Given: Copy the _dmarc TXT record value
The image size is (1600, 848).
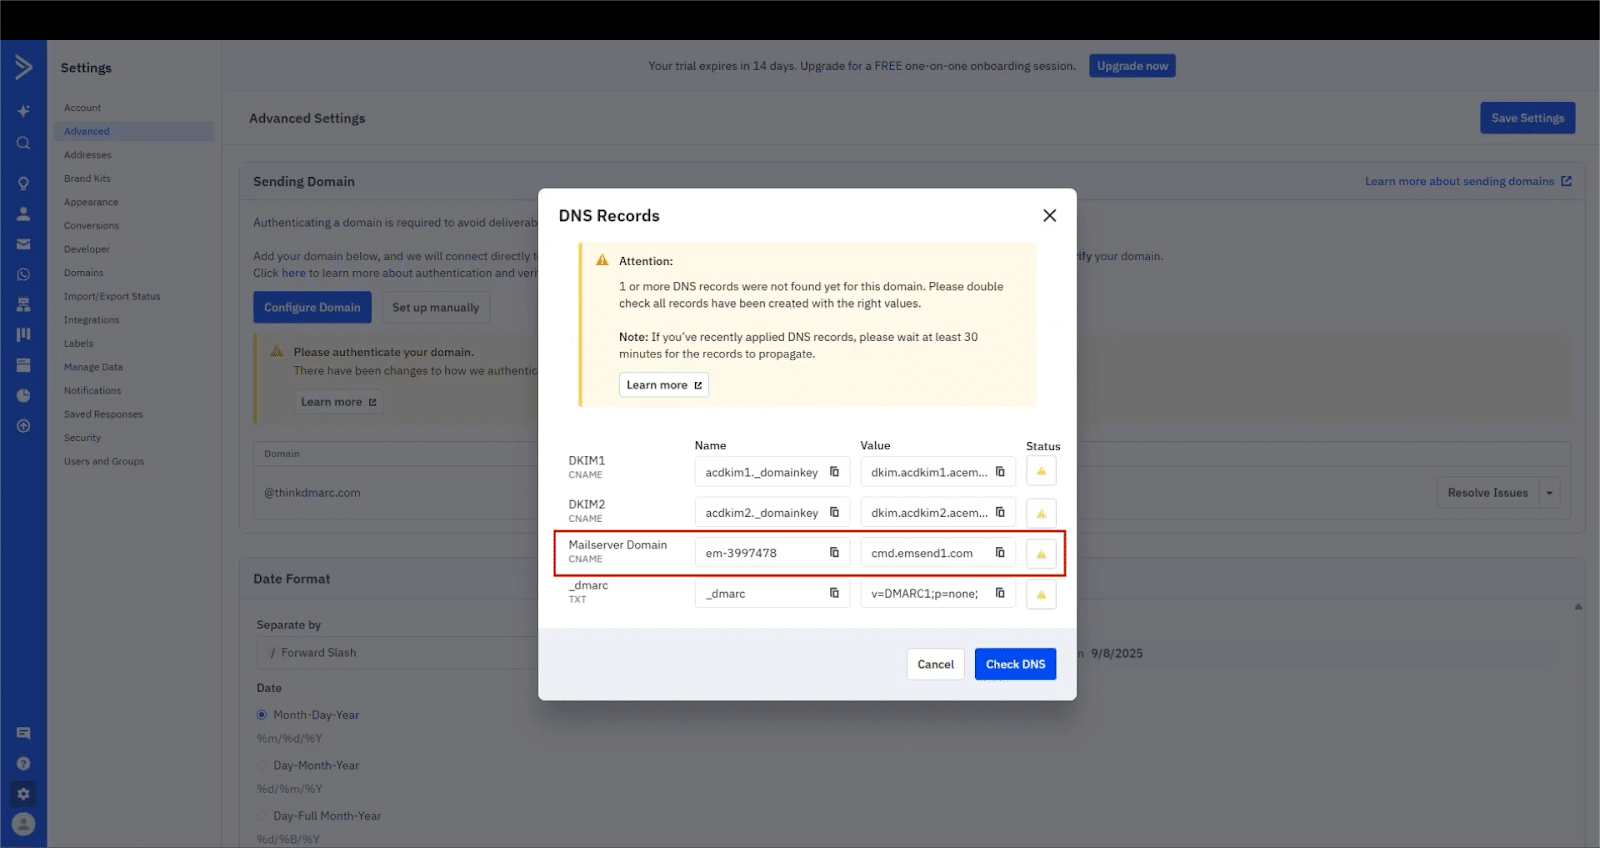Looking at the screenshot, I should click(x=1000, y=593).
